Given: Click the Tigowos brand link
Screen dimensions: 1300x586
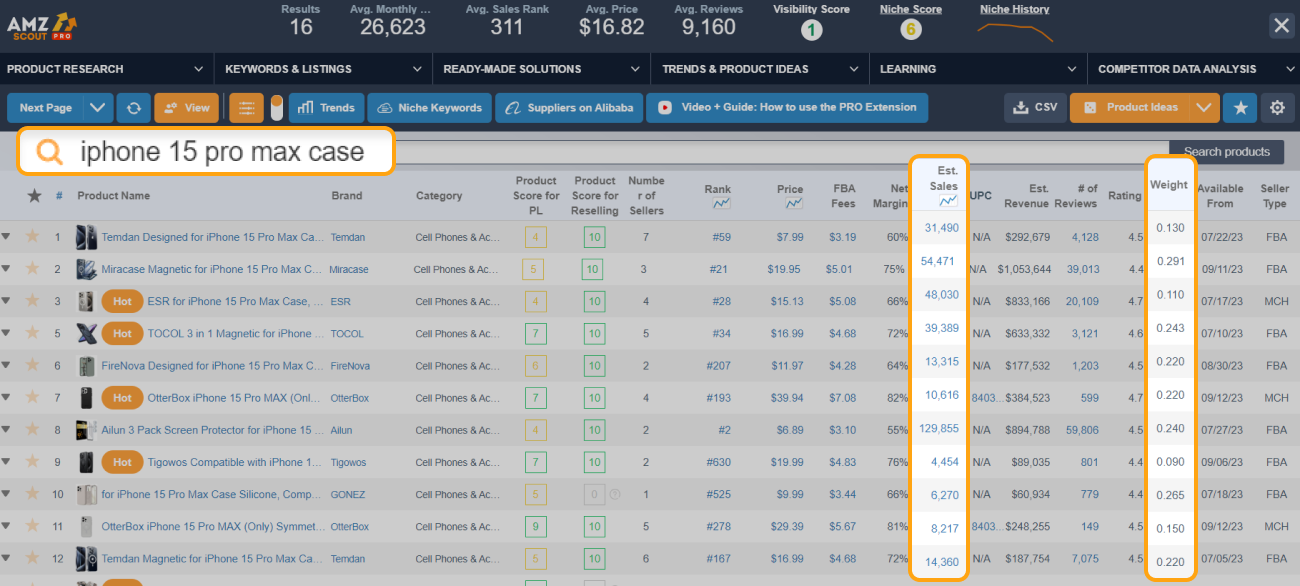Looking at the screenshot, I should tap(348, 462).
